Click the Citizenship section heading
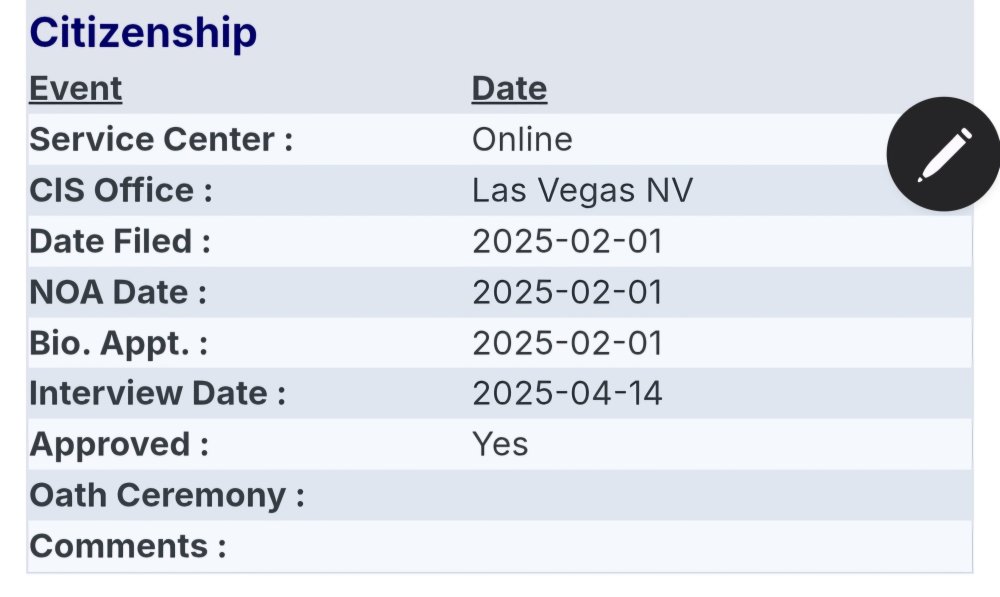The width and height of the screenshot is (1000, 597). (143, 33)
